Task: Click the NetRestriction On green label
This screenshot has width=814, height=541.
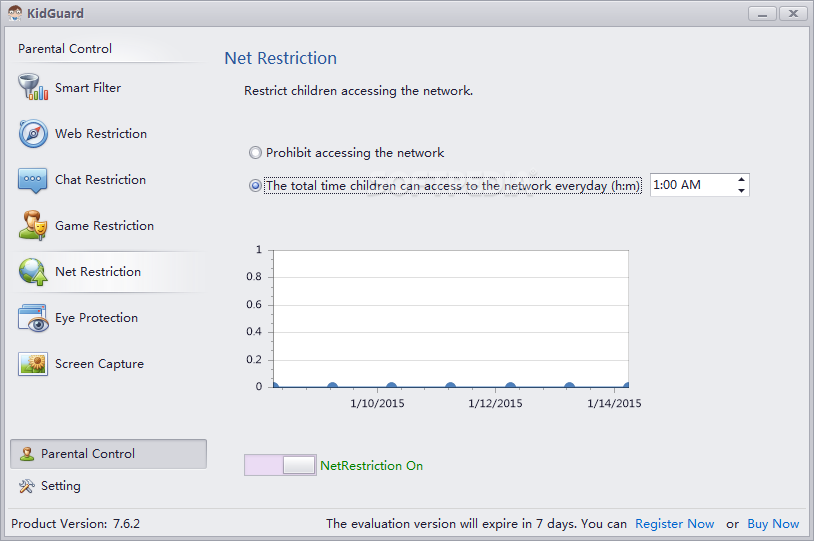Action: [371, 466]
